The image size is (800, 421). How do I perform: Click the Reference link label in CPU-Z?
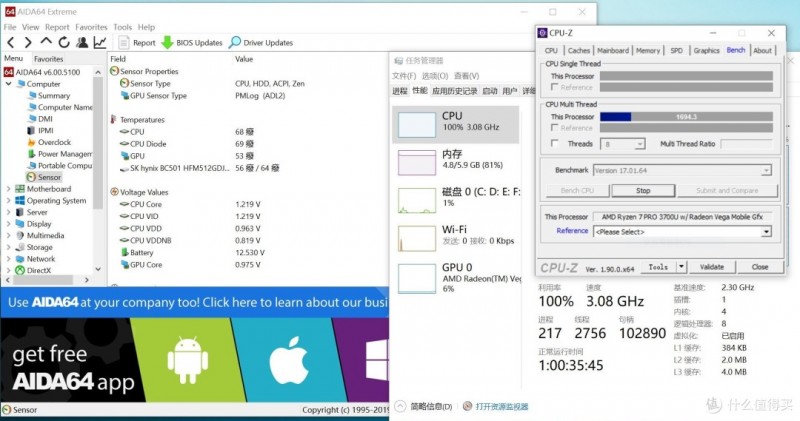pos(572,231)
